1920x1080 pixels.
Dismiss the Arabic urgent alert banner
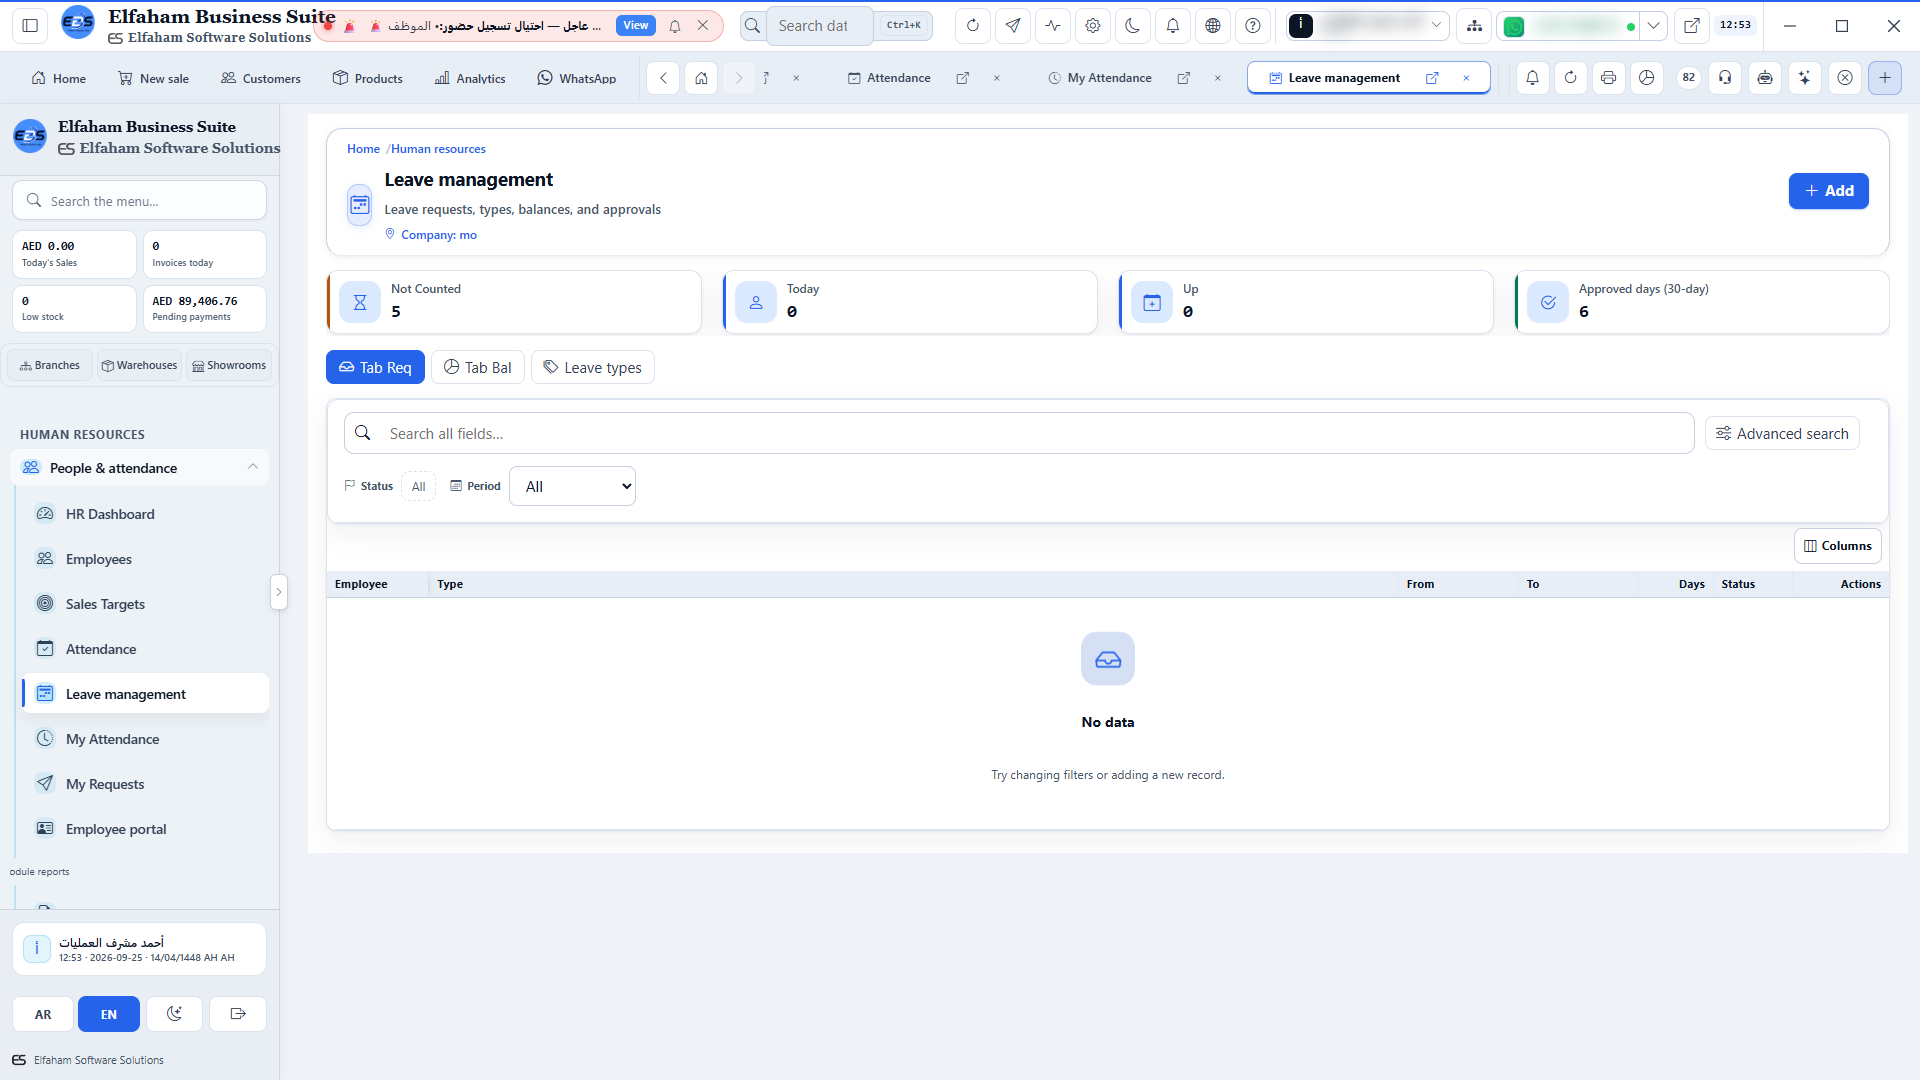coord(703,26)
